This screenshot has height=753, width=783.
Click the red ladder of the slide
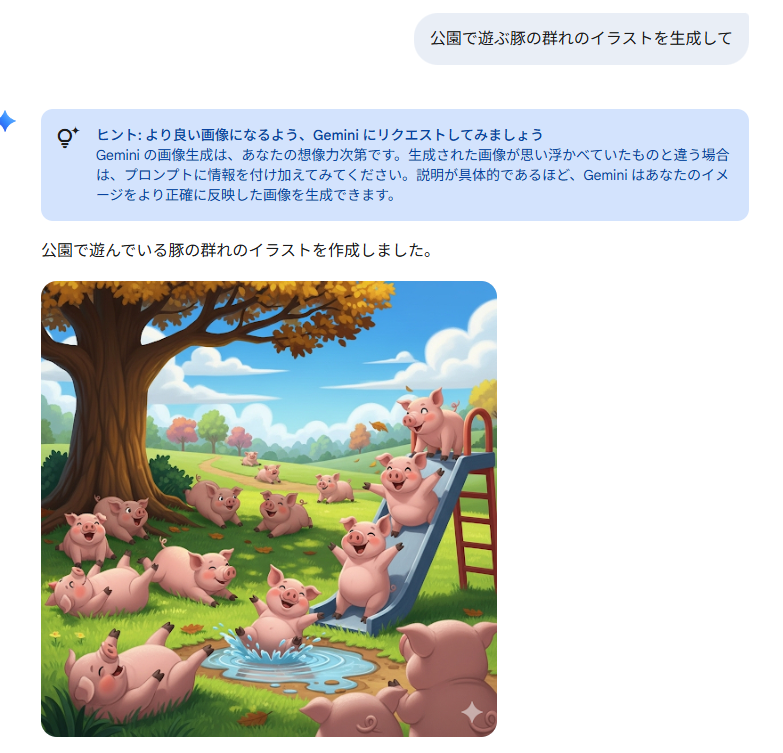(476, 499)
